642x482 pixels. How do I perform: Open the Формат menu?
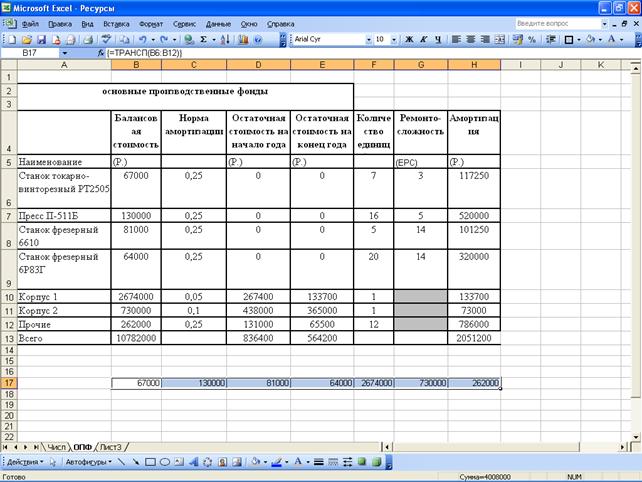(x=151, y=24)
